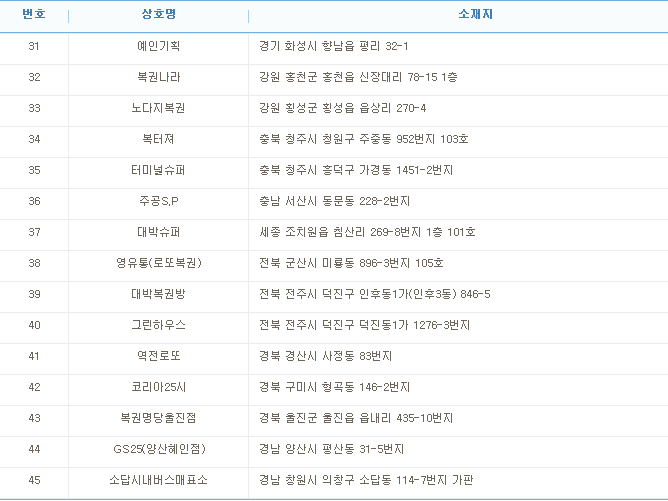Select store name 코리아25시
Image resolution: width=668 pixels, height=501 pixels.
click(x=158, y=387)
